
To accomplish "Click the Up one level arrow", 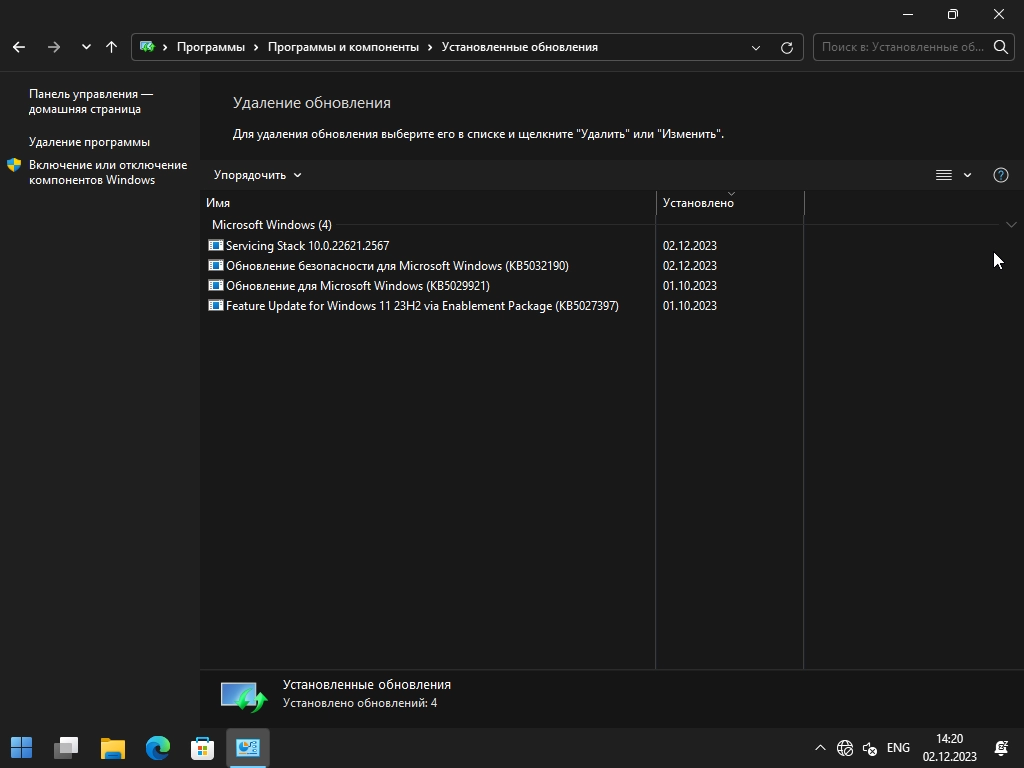I will [x=111, y=47].
